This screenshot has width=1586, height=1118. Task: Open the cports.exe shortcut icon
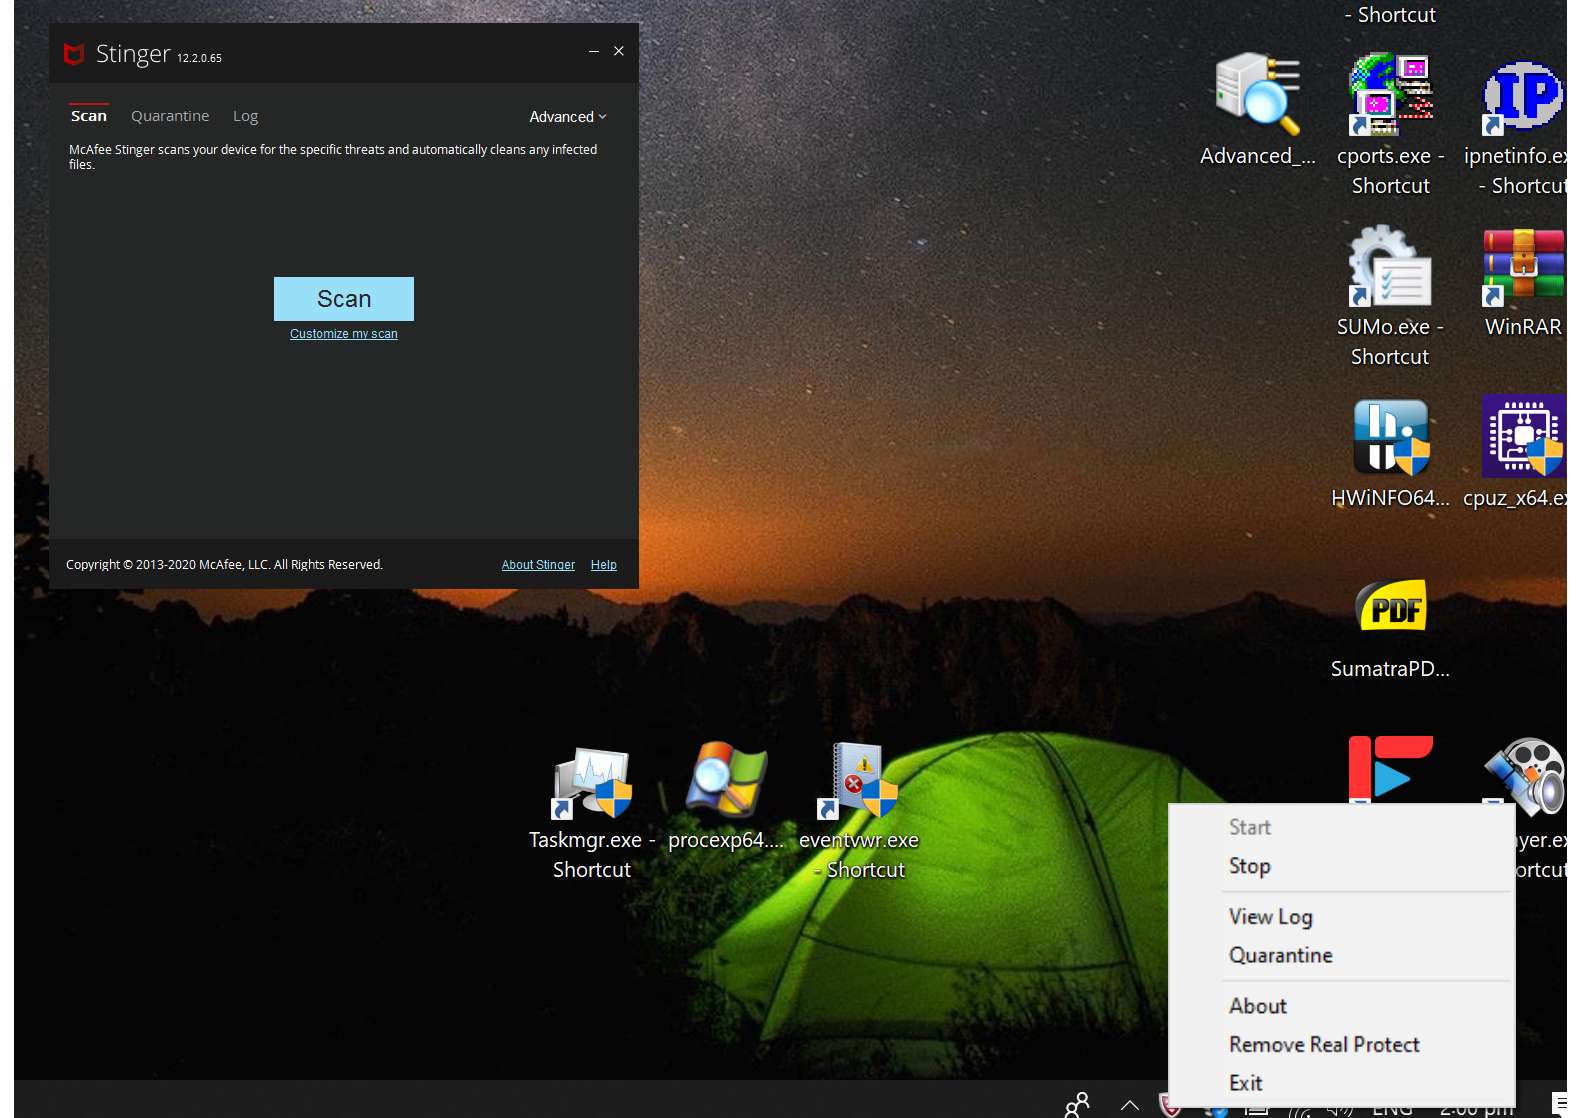pyautogui.click(x=1391, y=95)
